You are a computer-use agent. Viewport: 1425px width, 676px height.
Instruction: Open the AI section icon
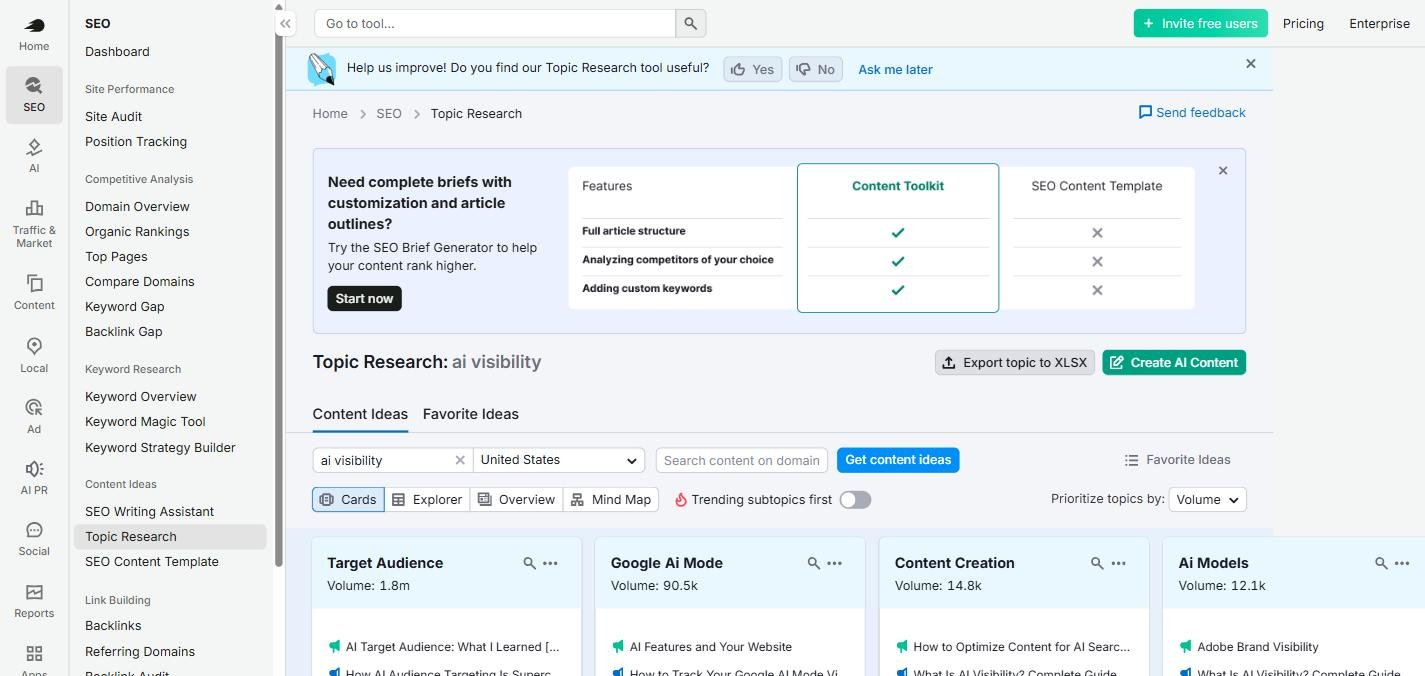click(x=34, y=156)
